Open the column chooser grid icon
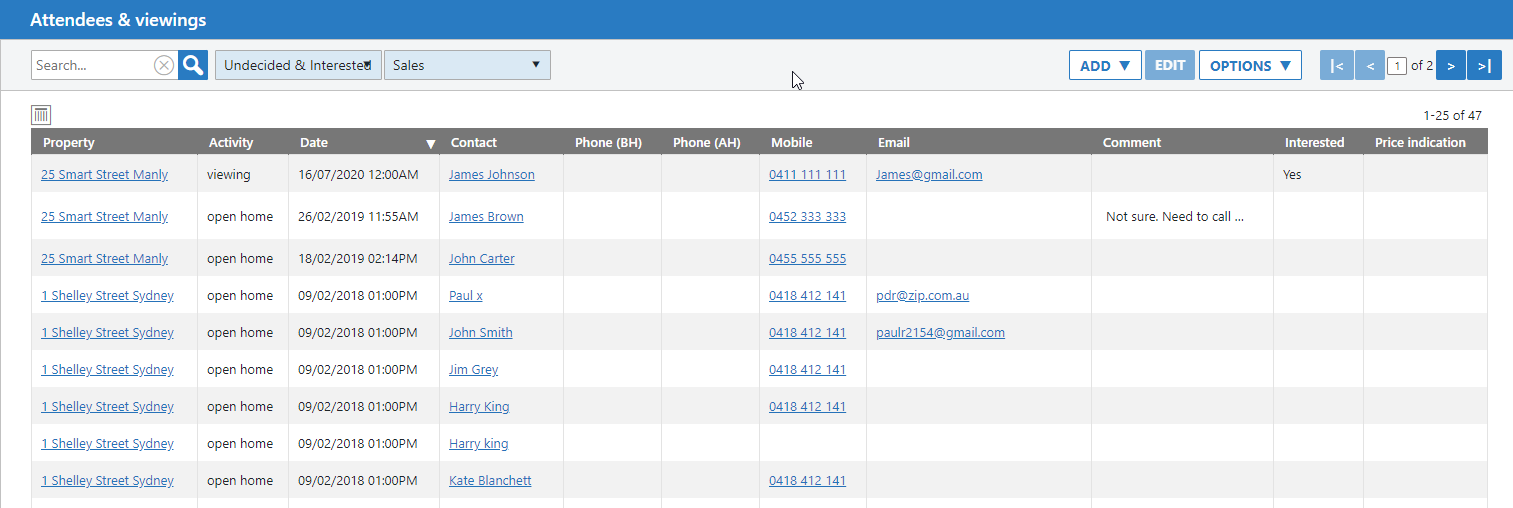 (x=41, y=115)
